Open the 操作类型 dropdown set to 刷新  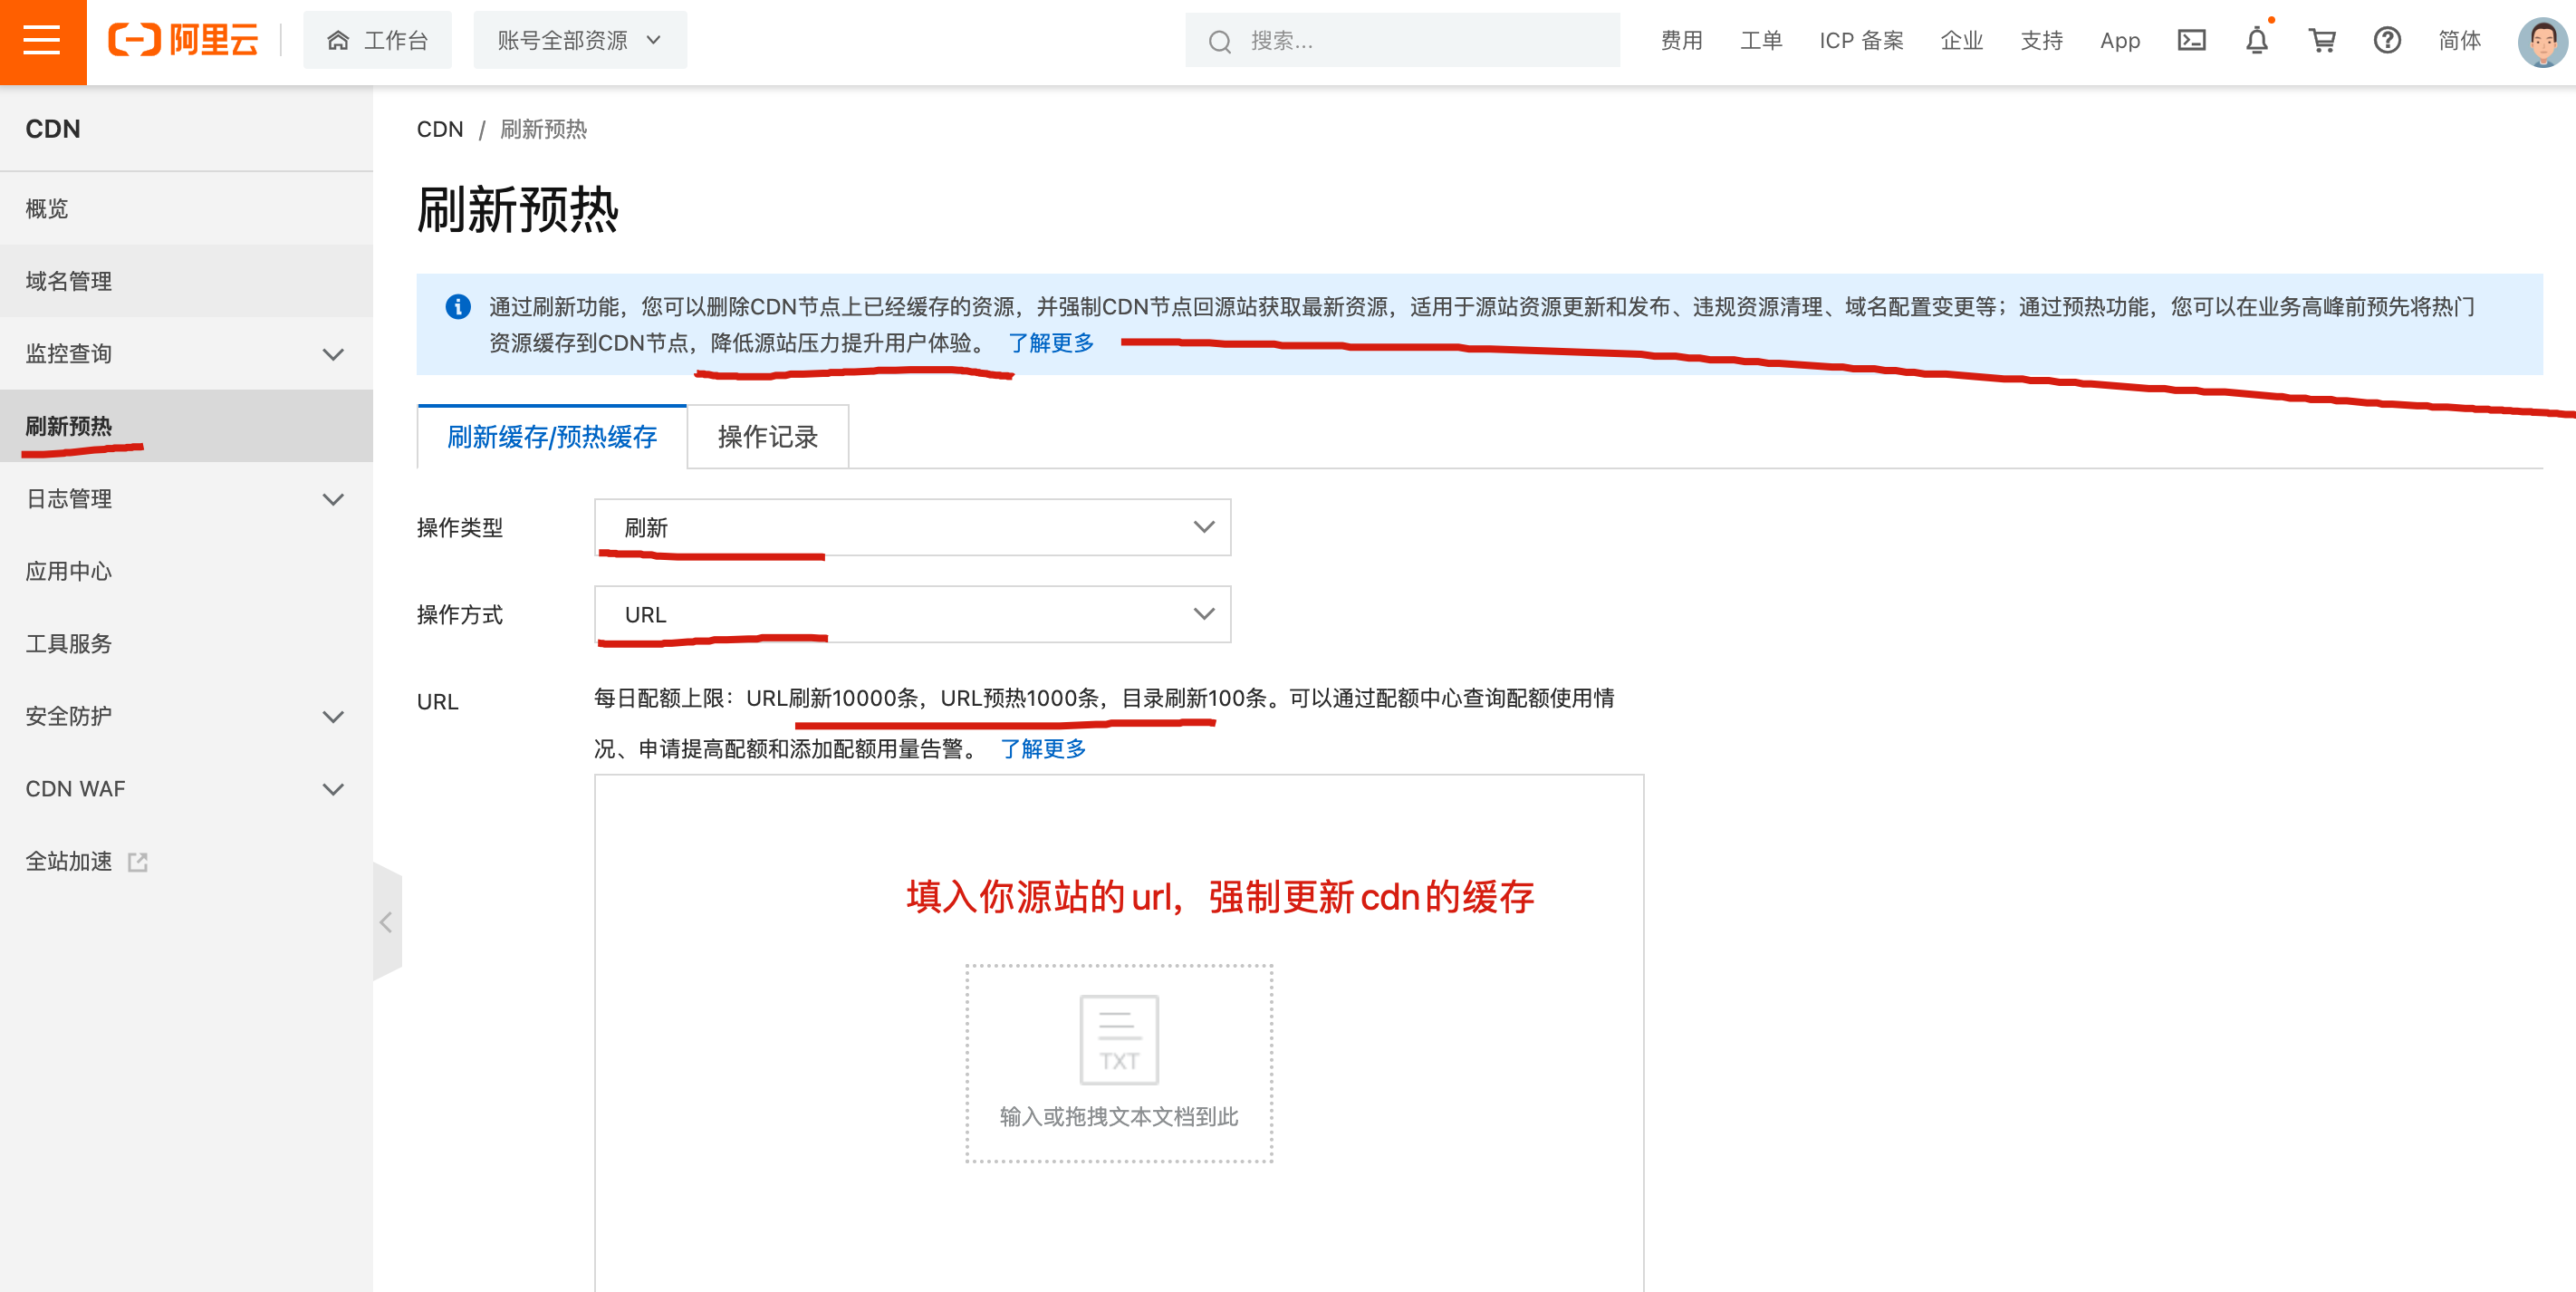click(x=911, y=527)
